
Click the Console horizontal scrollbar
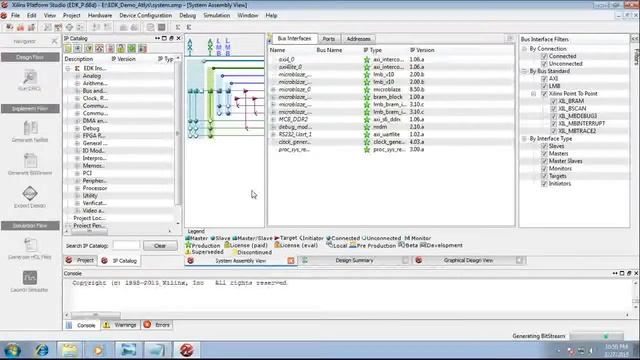click(x=96, y=315)
